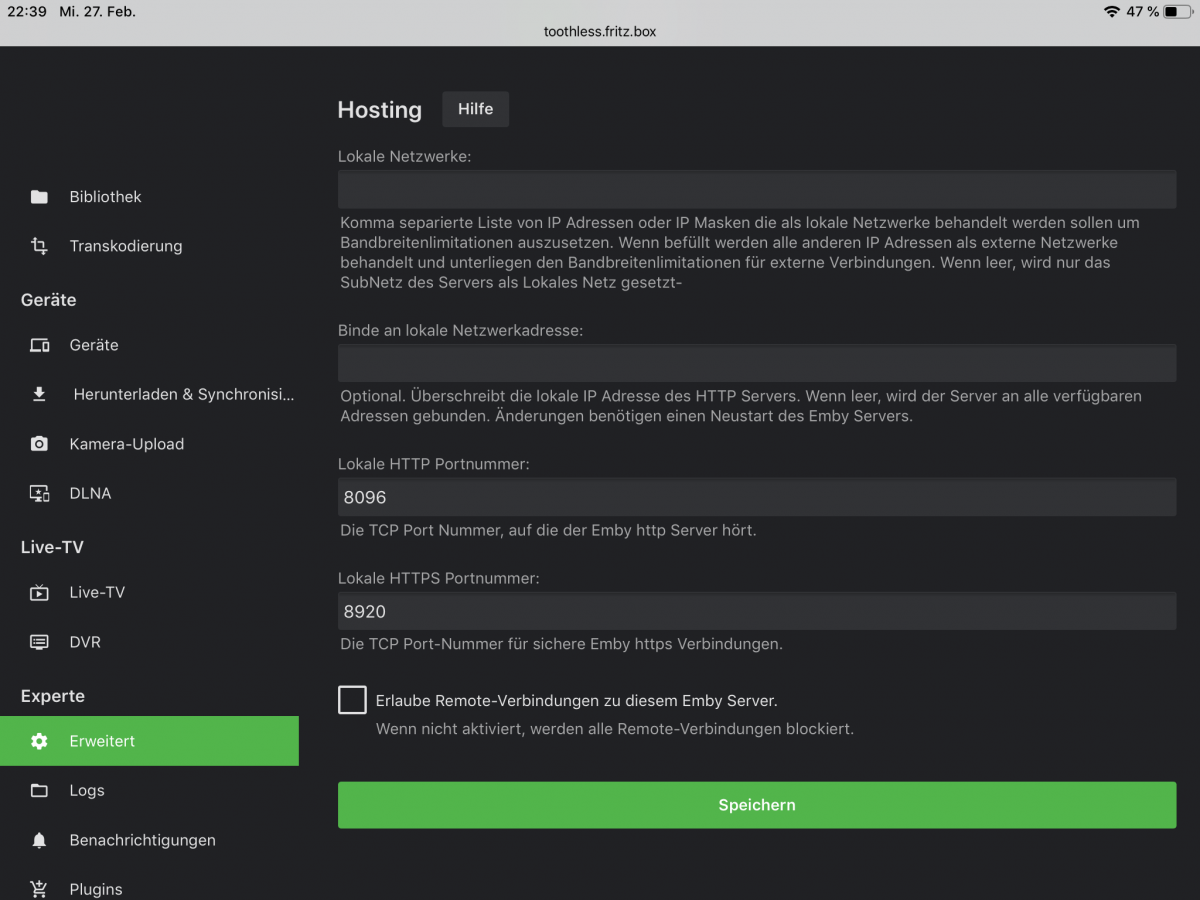Screen dimensions: 1200x900
Task: Edit the Lokale HTTP Portnummer field
Action: [x=756, y=497]
